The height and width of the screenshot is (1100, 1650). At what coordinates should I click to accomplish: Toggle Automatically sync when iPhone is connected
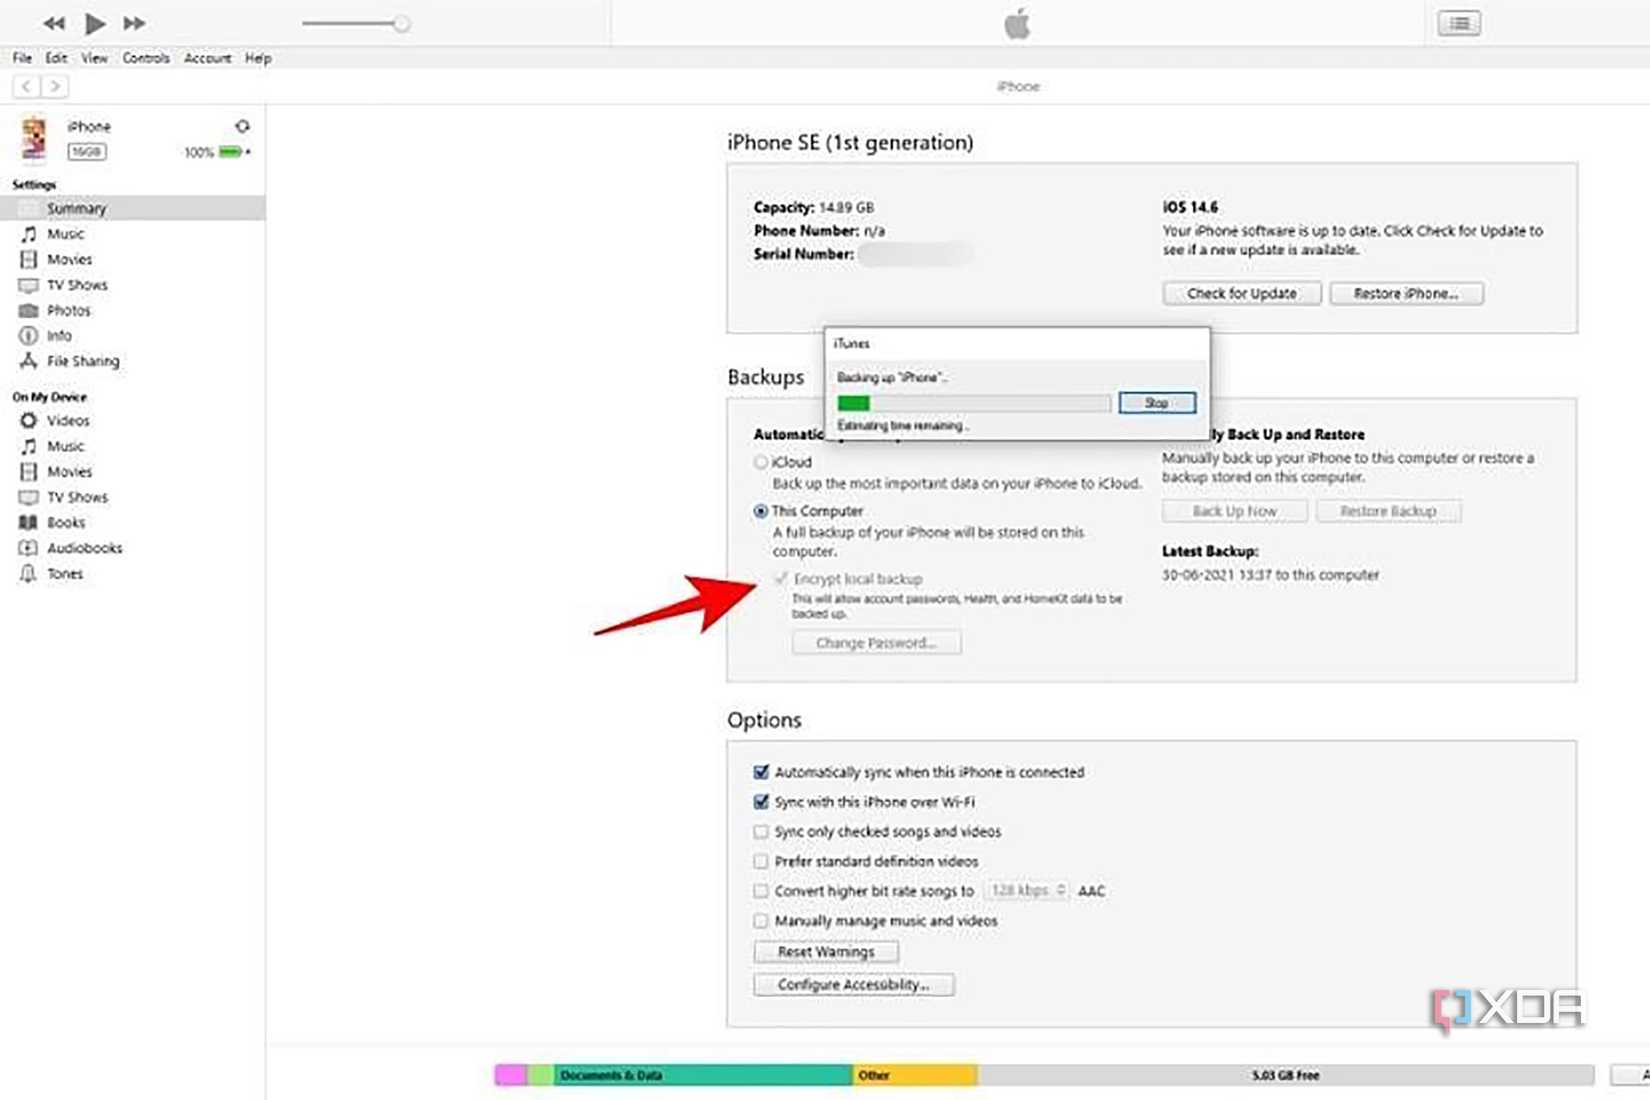761,772
